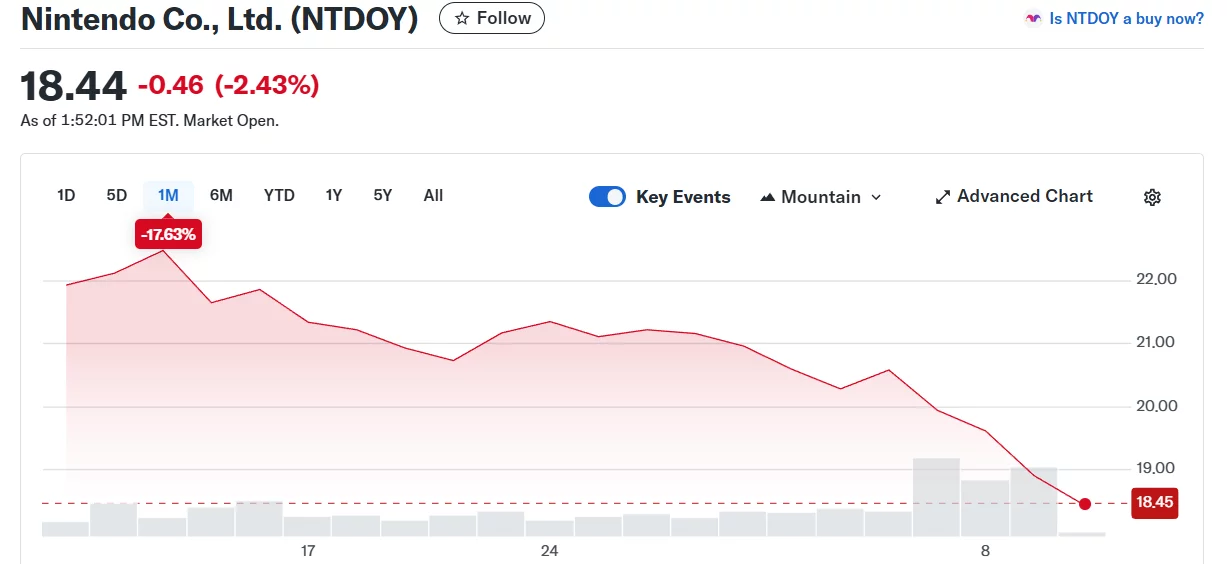The width and height of the screenshot is (1227, 564).
Task: Click the purple icon beside 'Is NTDOY a buy now?'
Action: [x=1033, y=19]
